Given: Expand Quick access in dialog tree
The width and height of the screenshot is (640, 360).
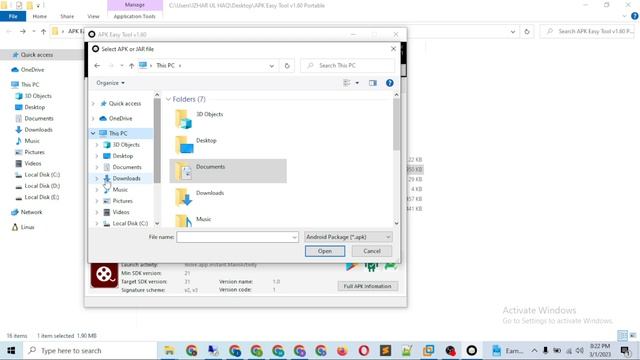Looking at the screenshot, I should [93, 104].
